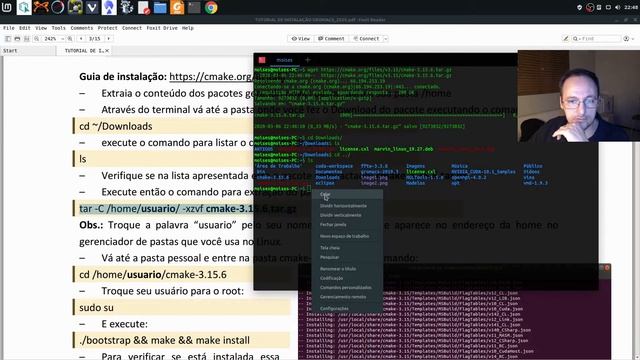640x360 pixels.
Task: Open the 242% zoom level dropdown
Action: click(x=62, y=39)
